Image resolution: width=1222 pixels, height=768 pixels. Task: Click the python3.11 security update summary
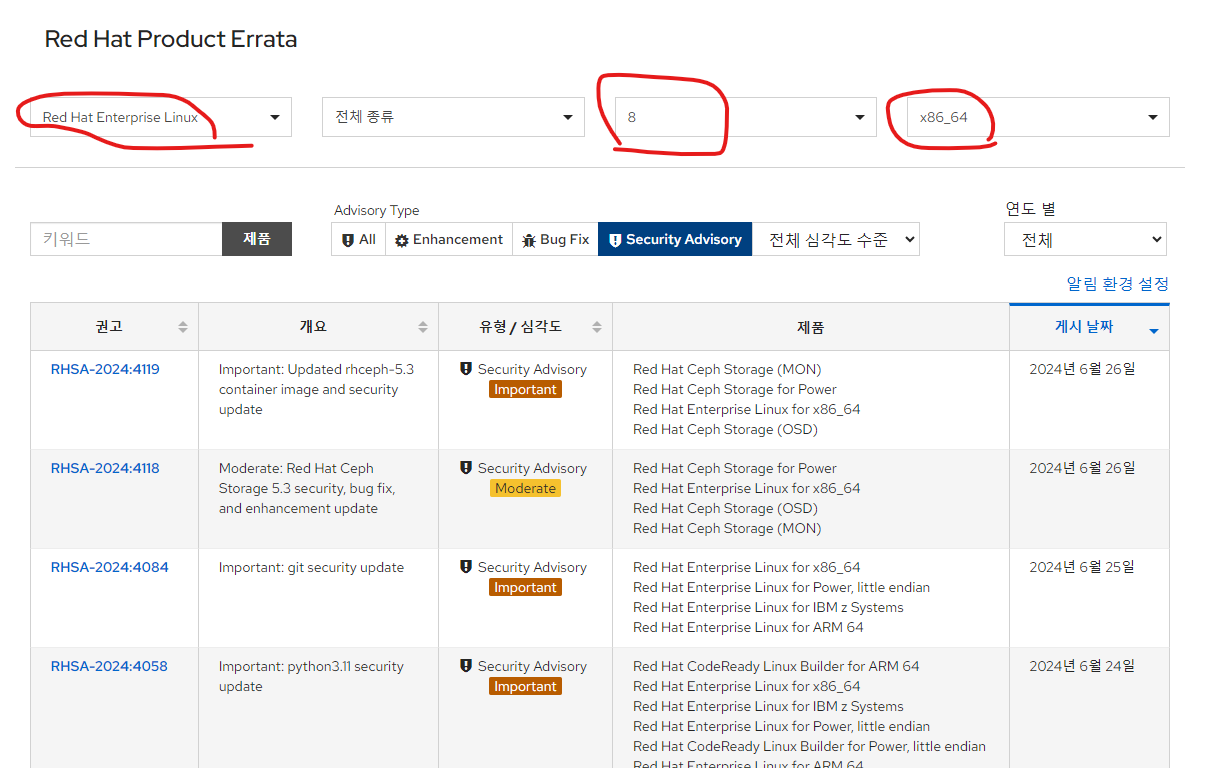[311, 676]
